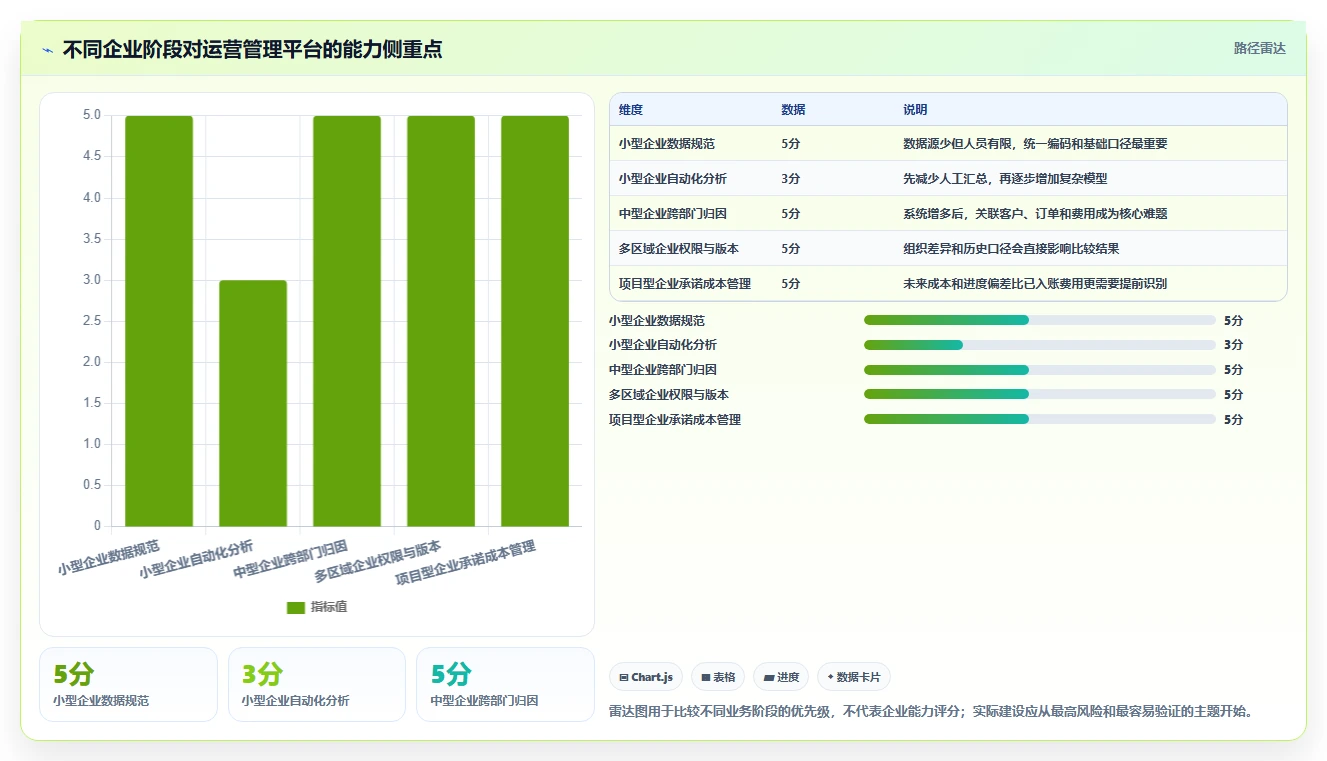Open the 3分 小型企业自动化分析 data card
1327x761 pixels.
(317, 684)
